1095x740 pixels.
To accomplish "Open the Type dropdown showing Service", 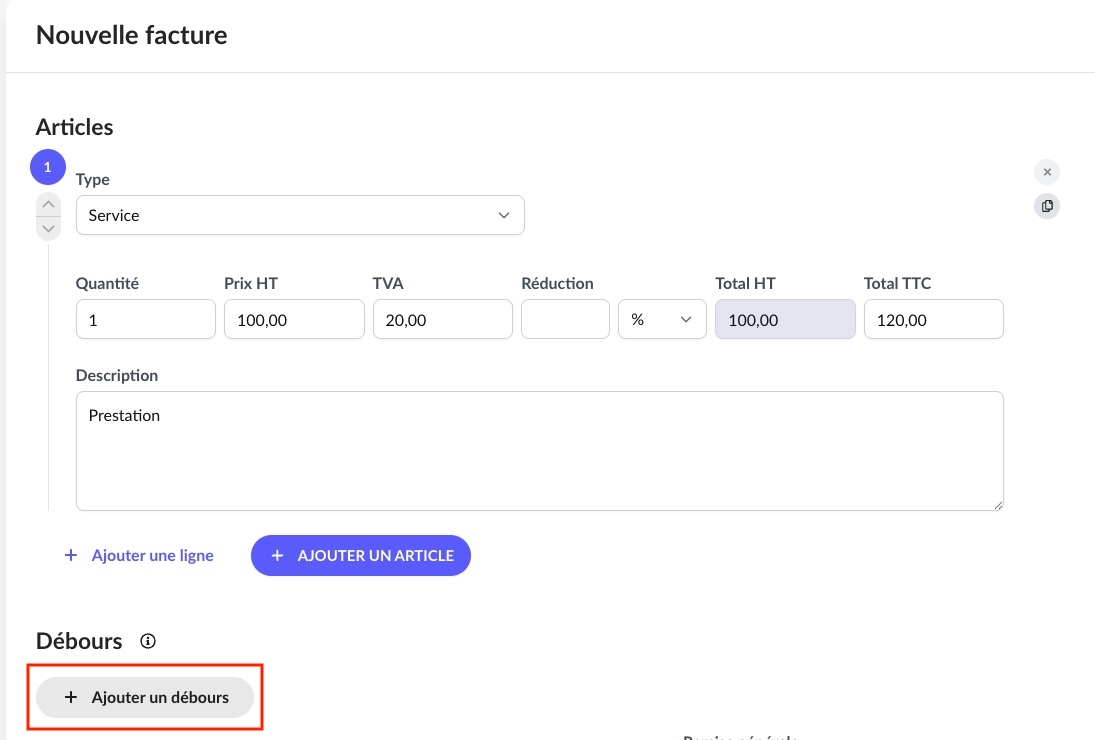I will point(300,215).
